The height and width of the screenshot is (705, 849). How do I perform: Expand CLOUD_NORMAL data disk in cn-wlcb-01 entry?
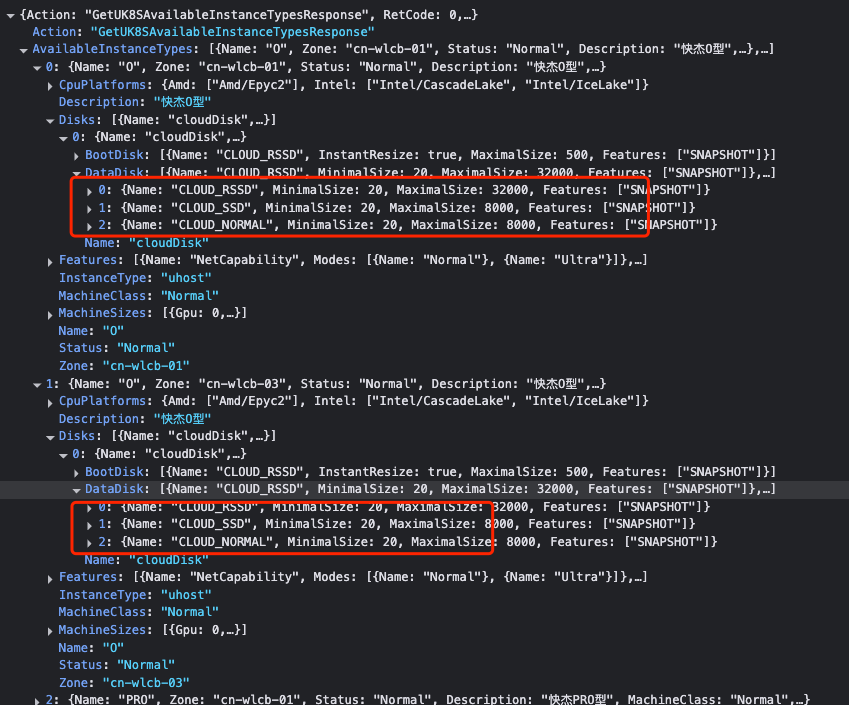click(x=89, y=226)
